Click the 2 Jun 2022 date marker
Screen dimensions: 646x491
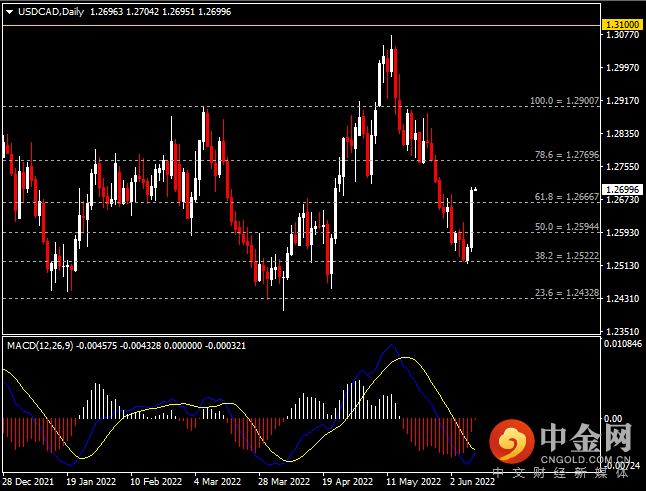coord(473,482)
